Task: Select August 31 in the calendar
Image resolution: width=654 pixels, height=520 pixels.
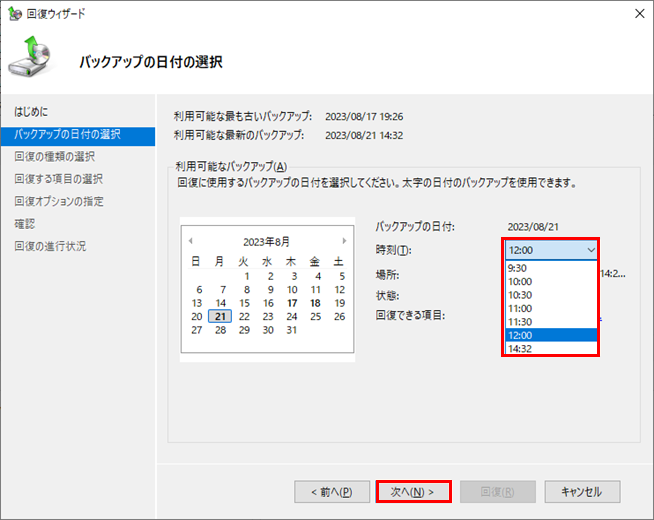Action: click(x=292, y=330)
